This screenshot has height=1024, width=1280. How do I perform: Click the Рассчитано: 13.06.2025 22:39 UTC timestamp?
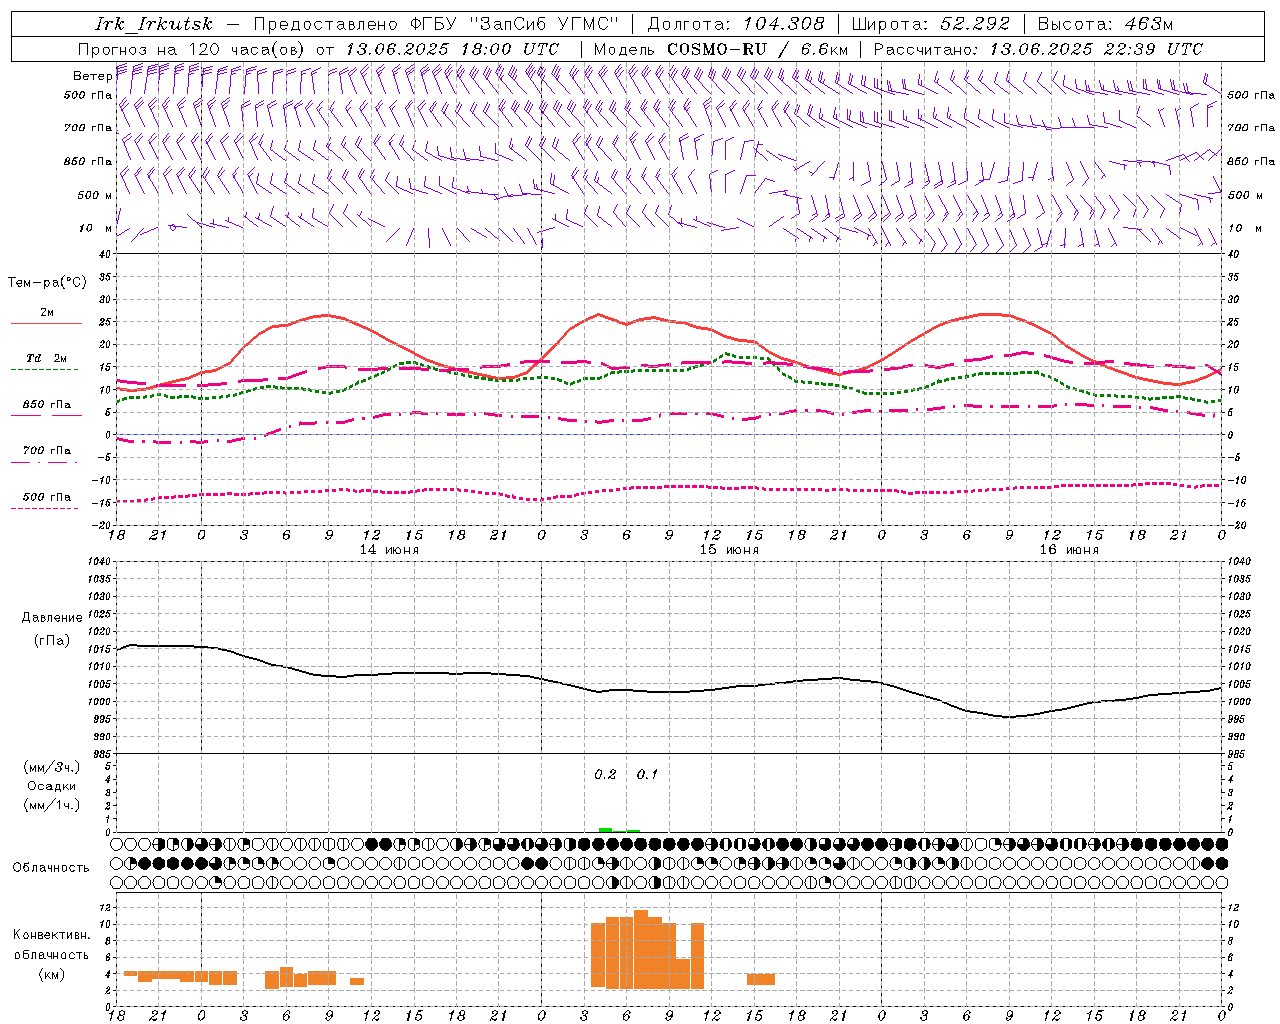point(1038,49)
